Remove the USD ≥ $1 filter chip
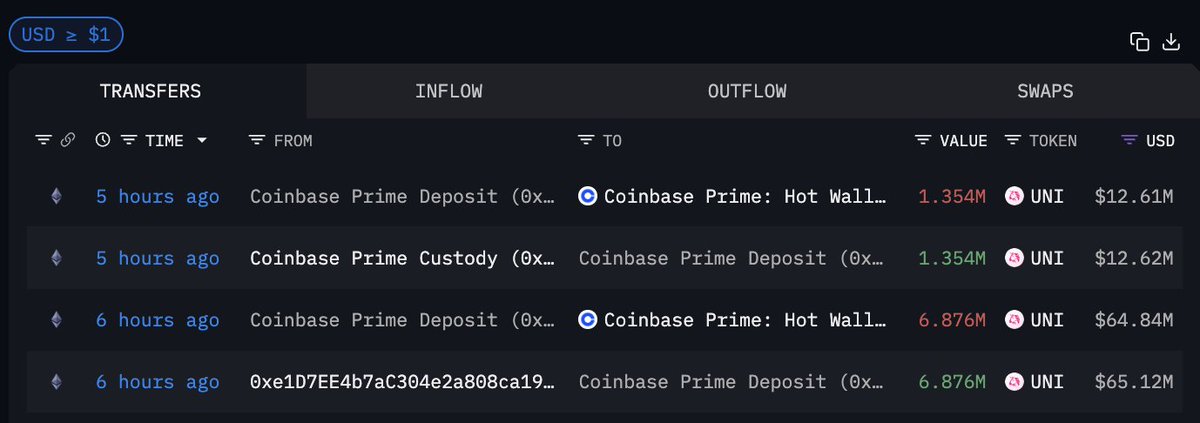 tap(66, 35)
